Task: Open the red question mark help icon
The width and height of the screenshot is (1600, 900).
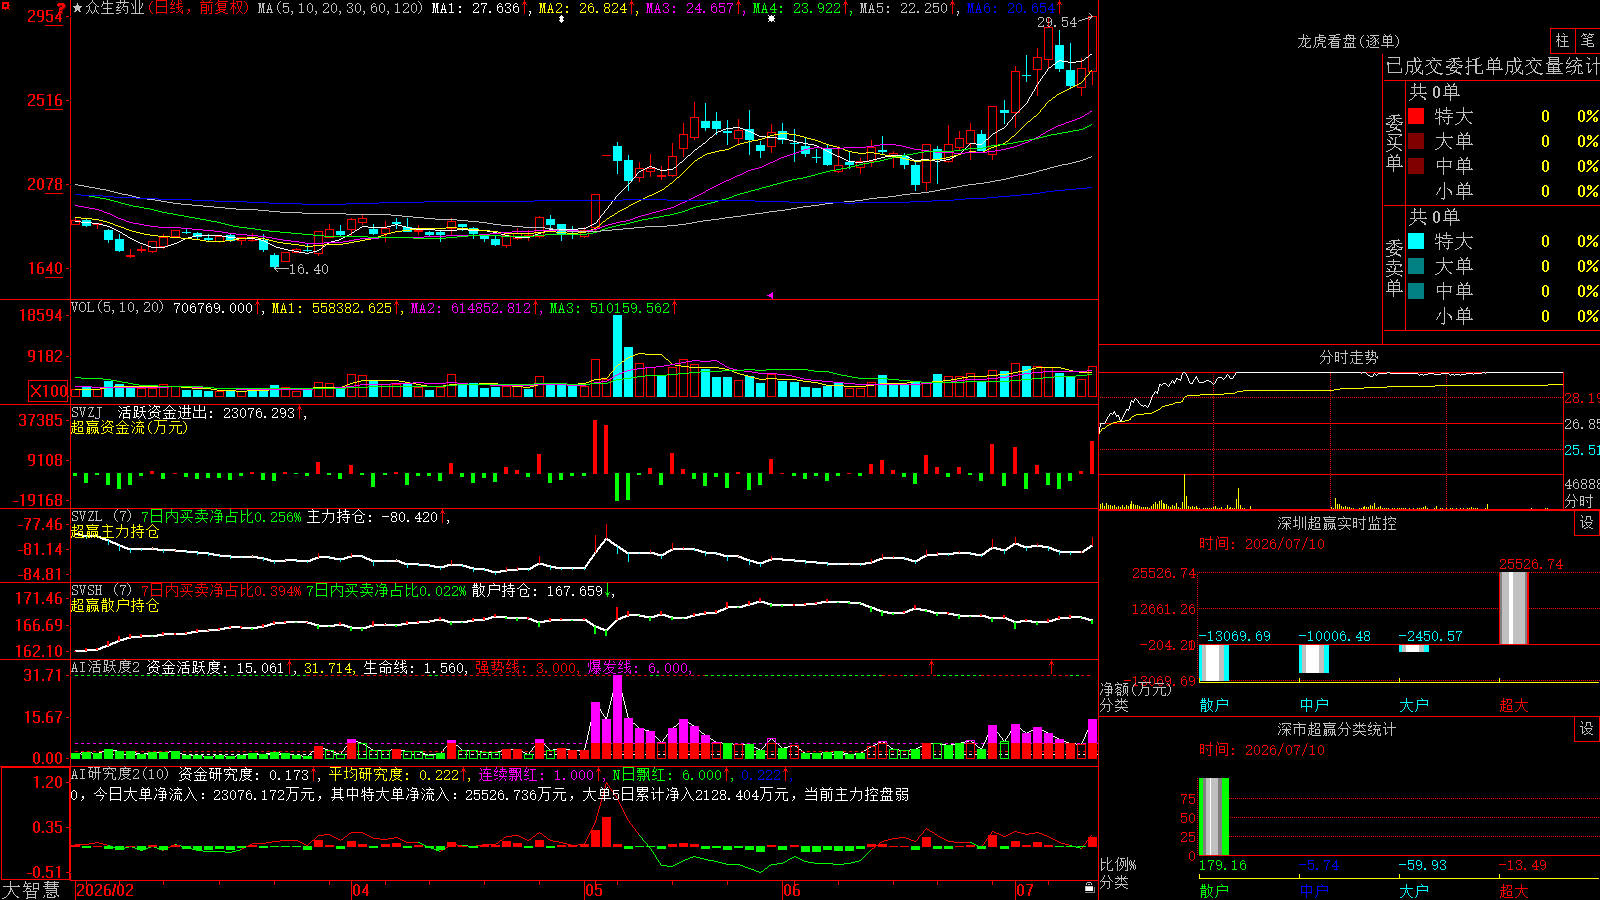Action: coord(60,7)
